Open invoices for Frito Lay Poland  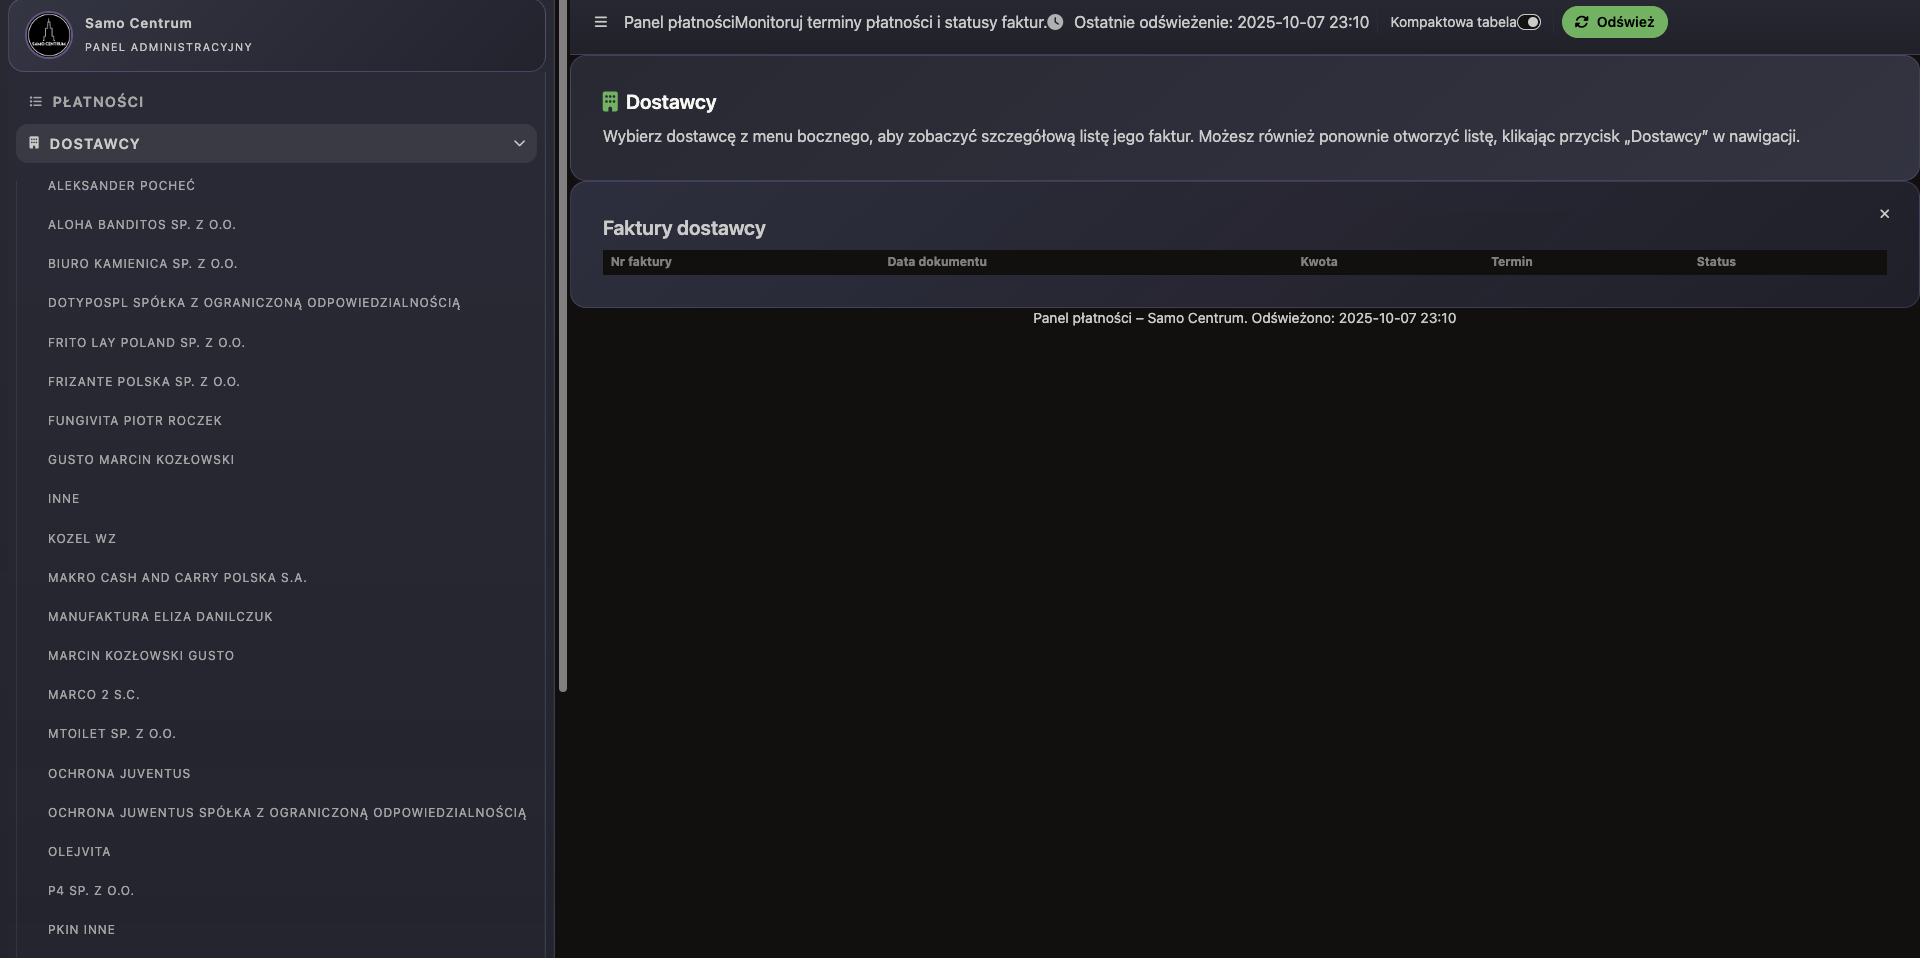(x=146, y=343)
